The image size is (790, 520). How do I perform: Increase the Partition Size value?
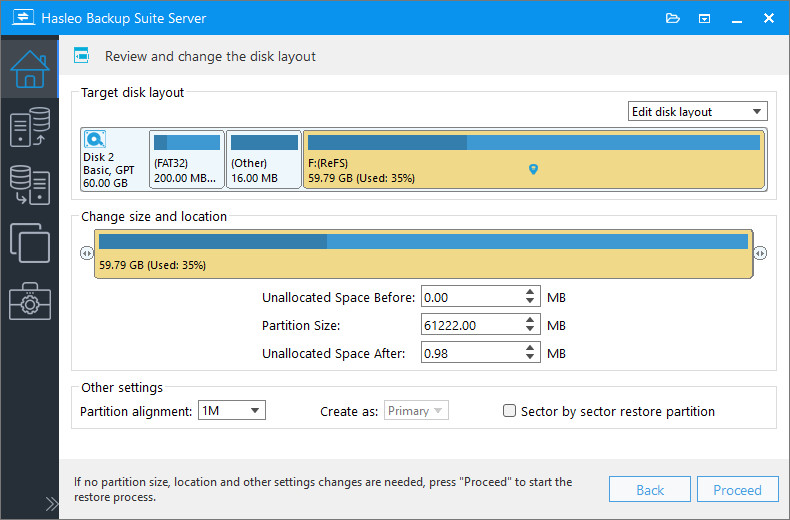point(530,320)
